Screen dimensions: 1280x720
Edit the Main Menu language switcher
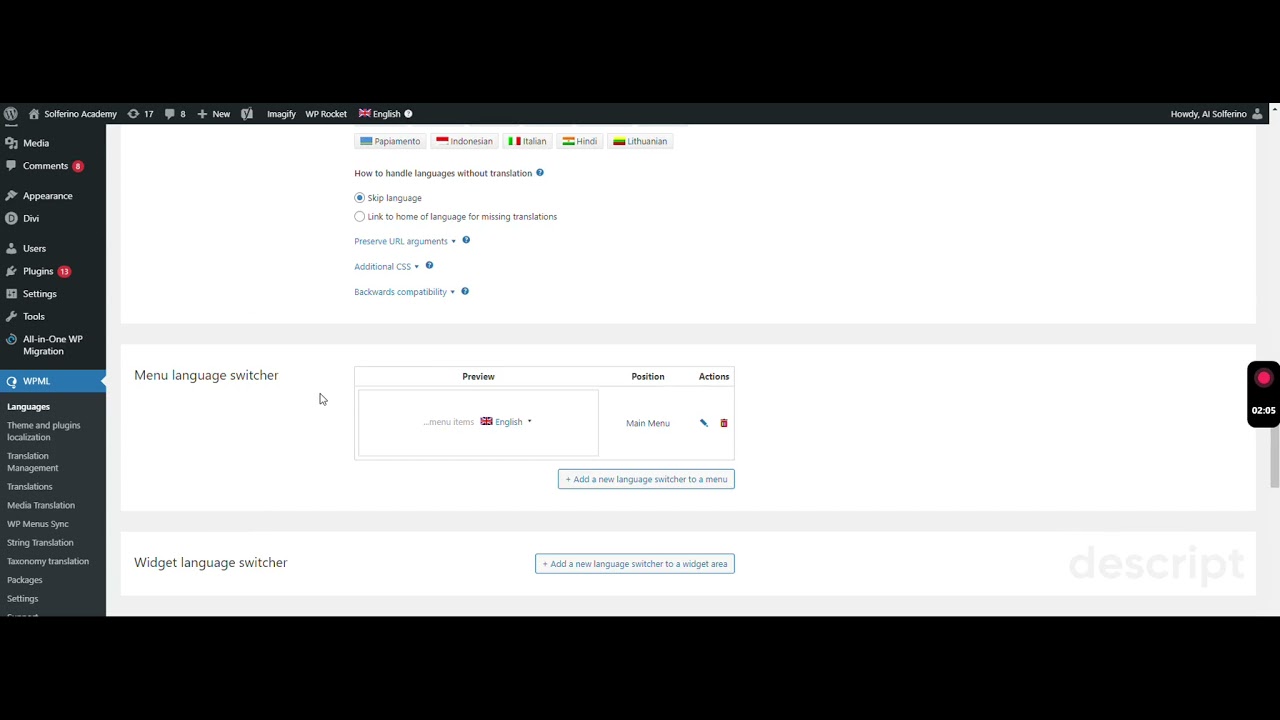704,423
